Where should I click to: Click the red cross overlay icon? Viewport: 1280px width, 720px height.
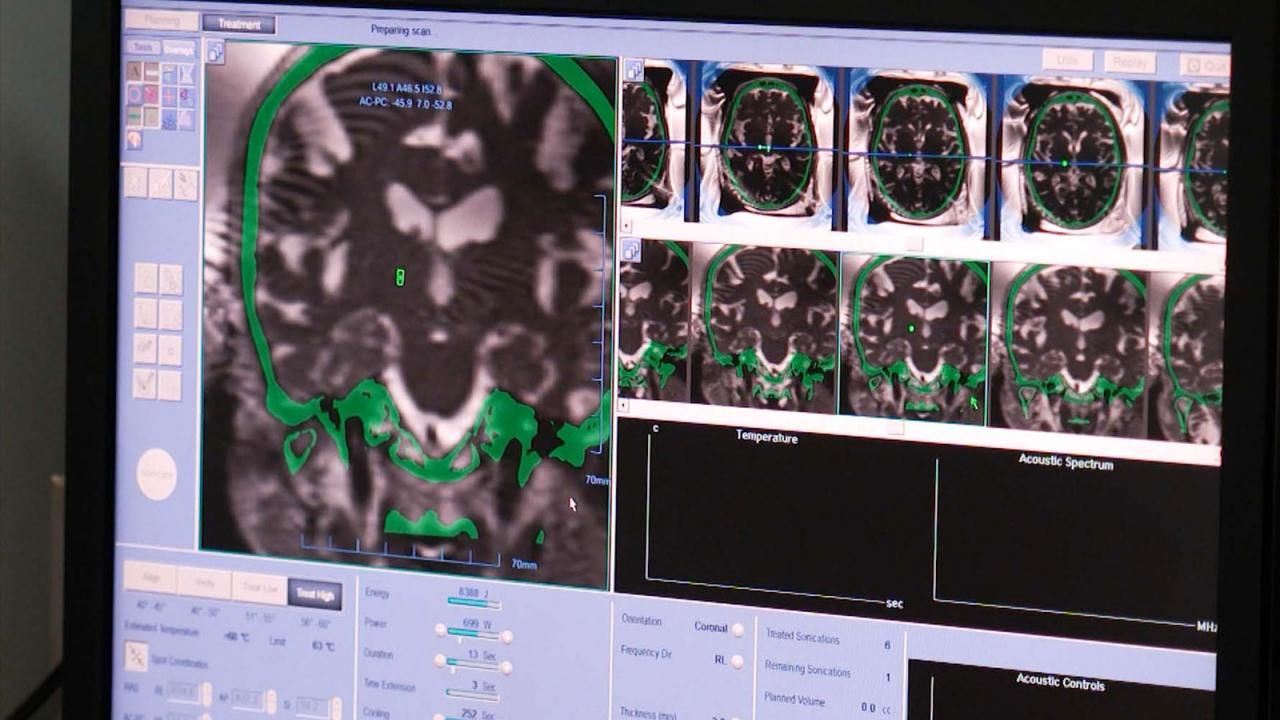169,96
